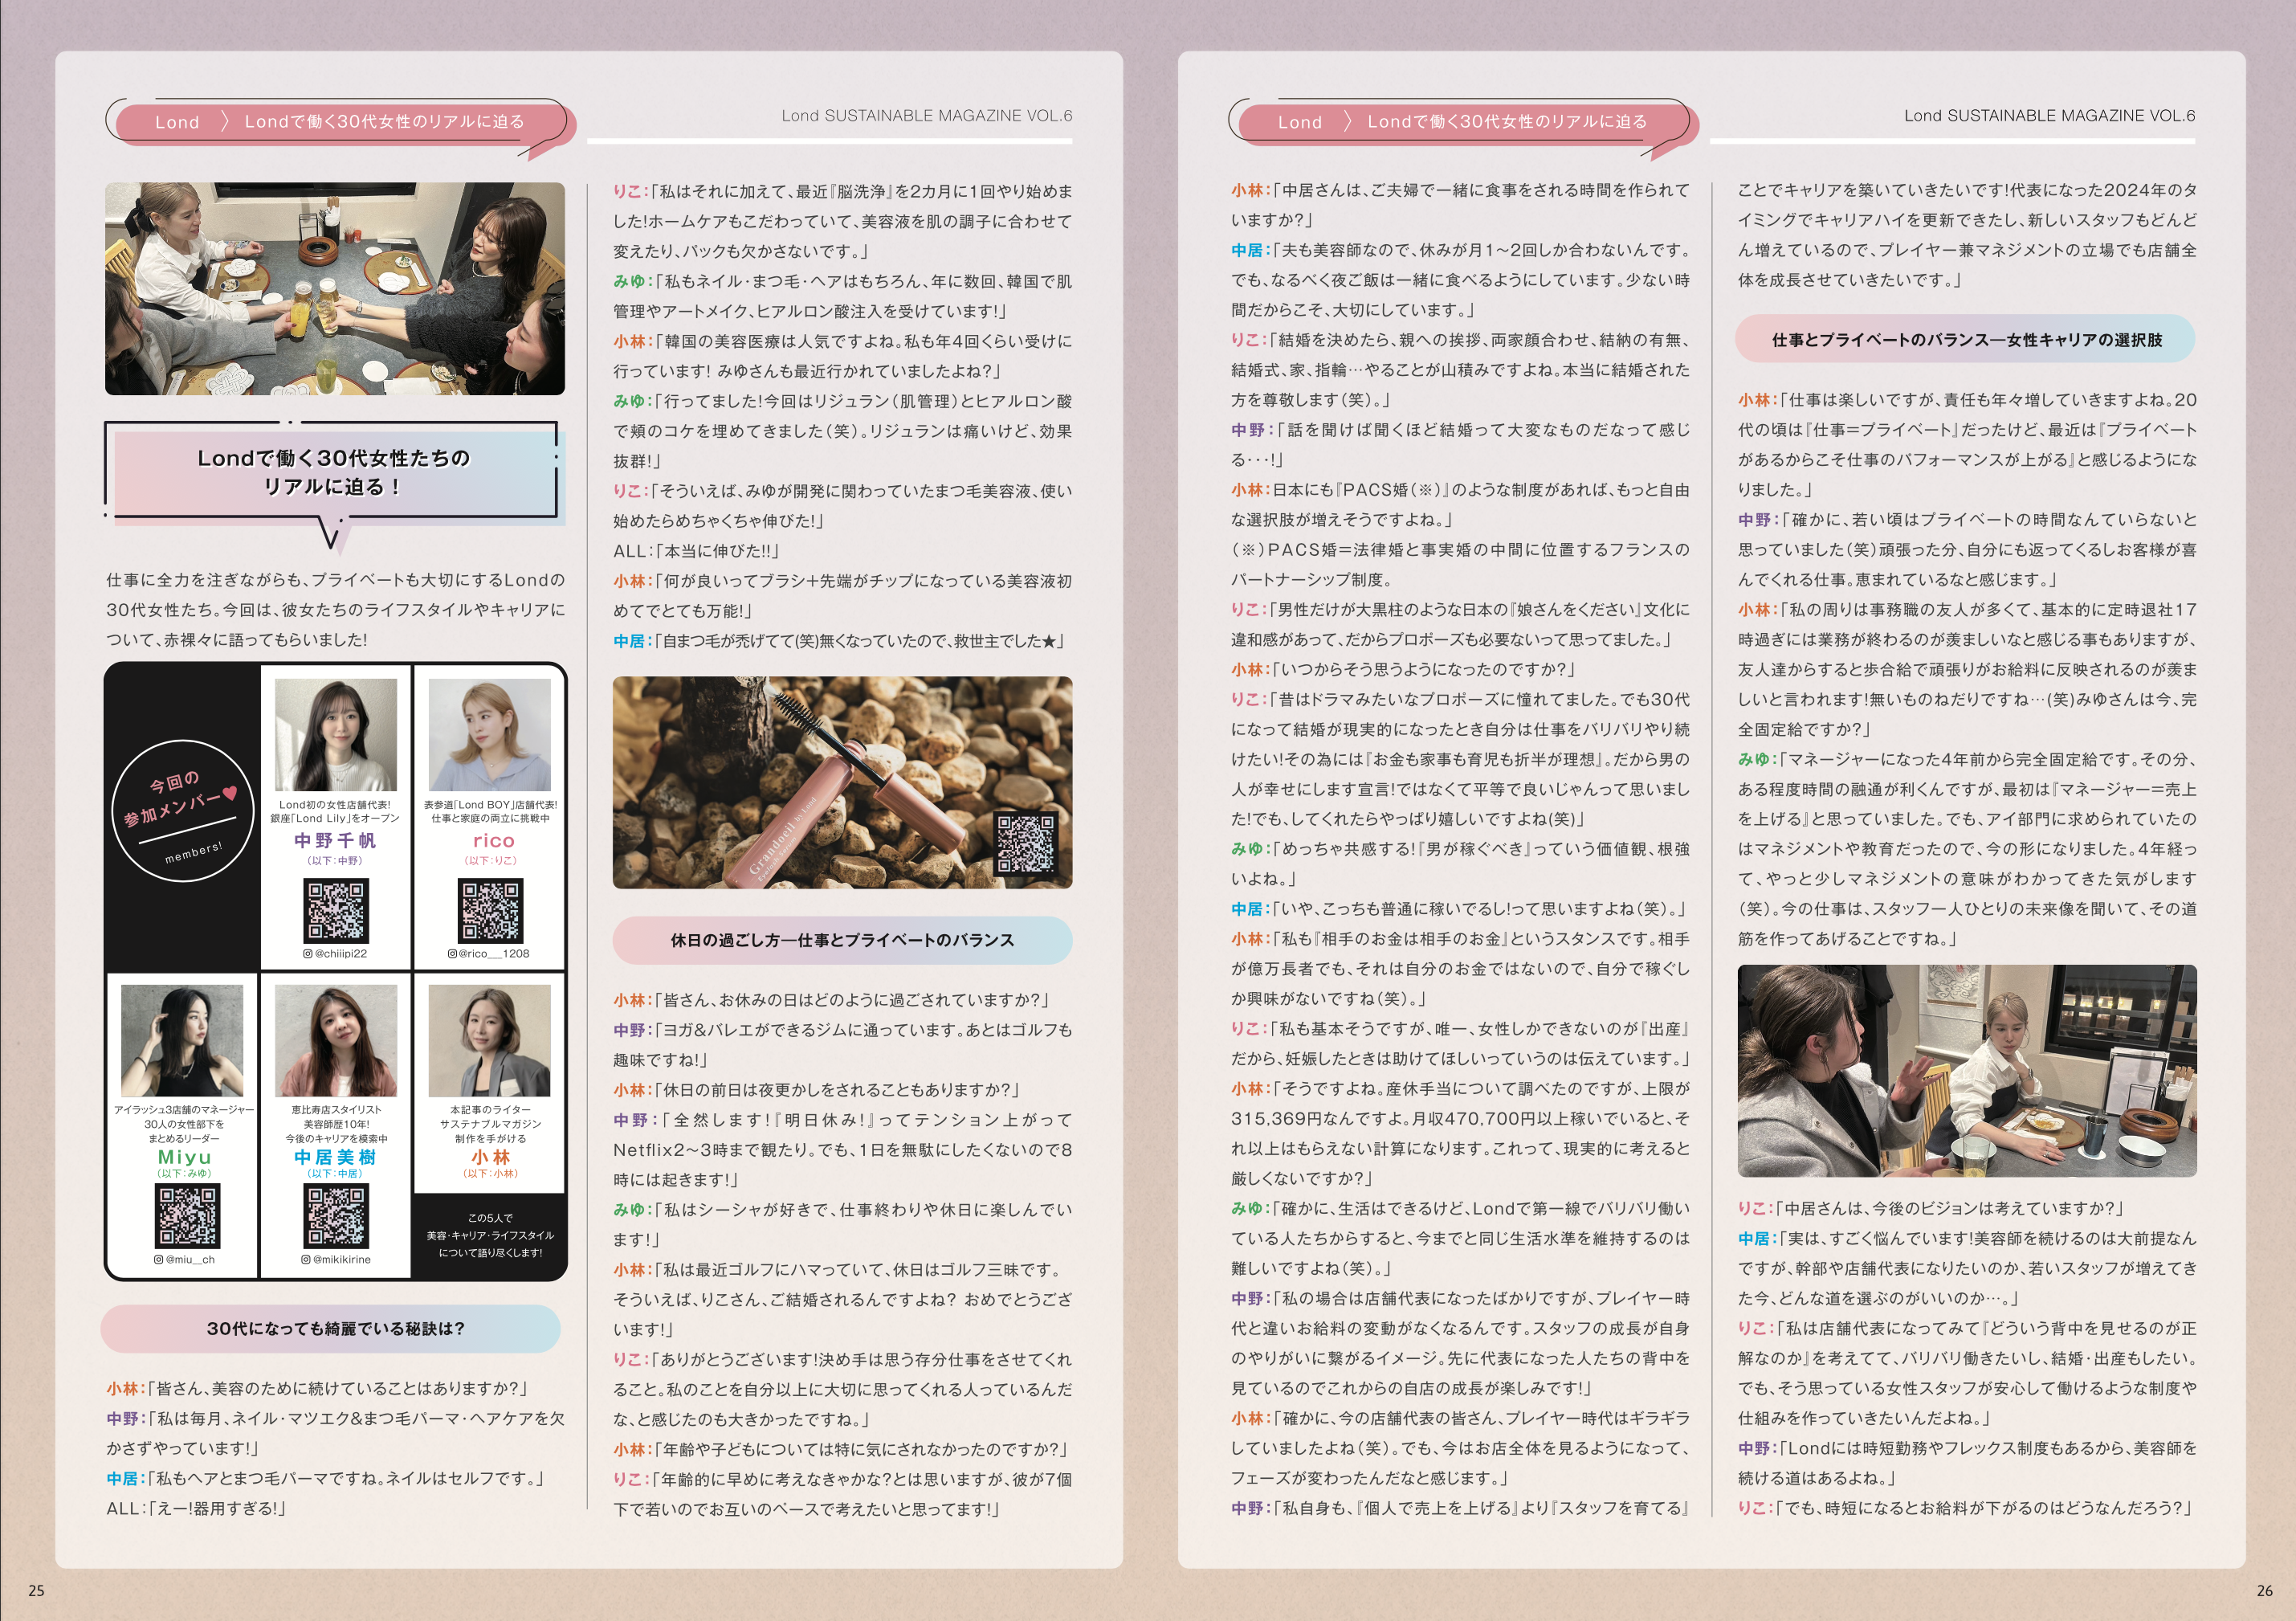Click the name 中居美樹 on the member card
The image size is (2296, 1621).
pyautogui.click(x=336, y=1157)
